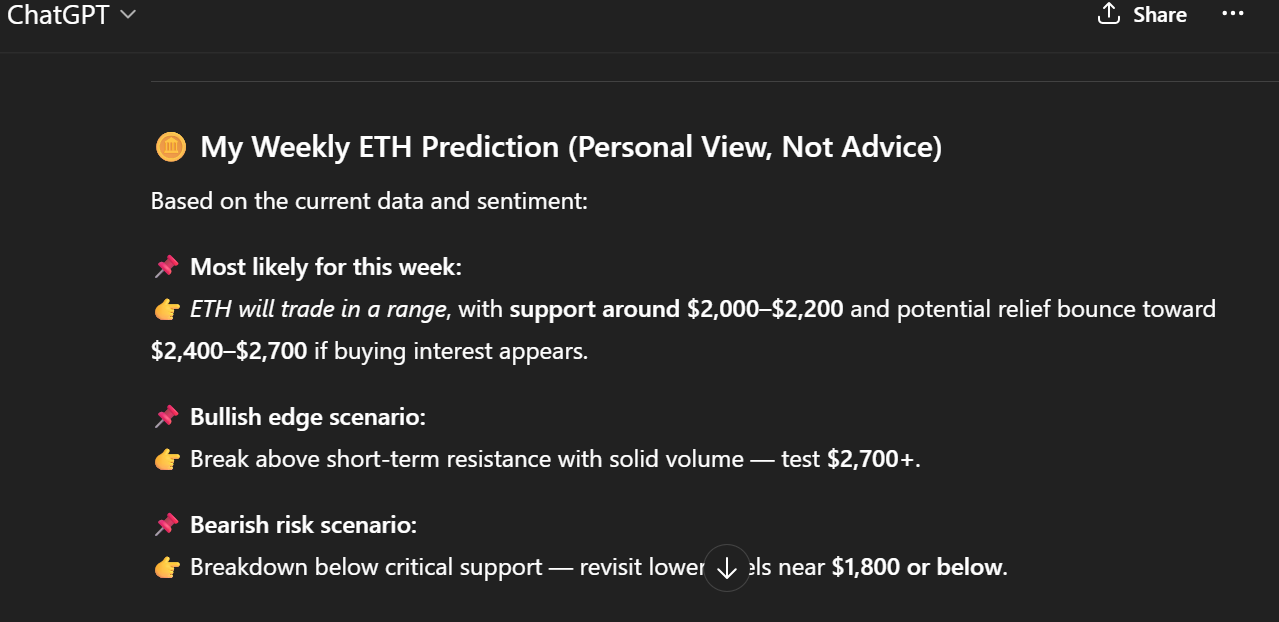Screen dimensions: 1279x622
Task: Click the ChatGPT title label
Action: click(x=58, y=15)
